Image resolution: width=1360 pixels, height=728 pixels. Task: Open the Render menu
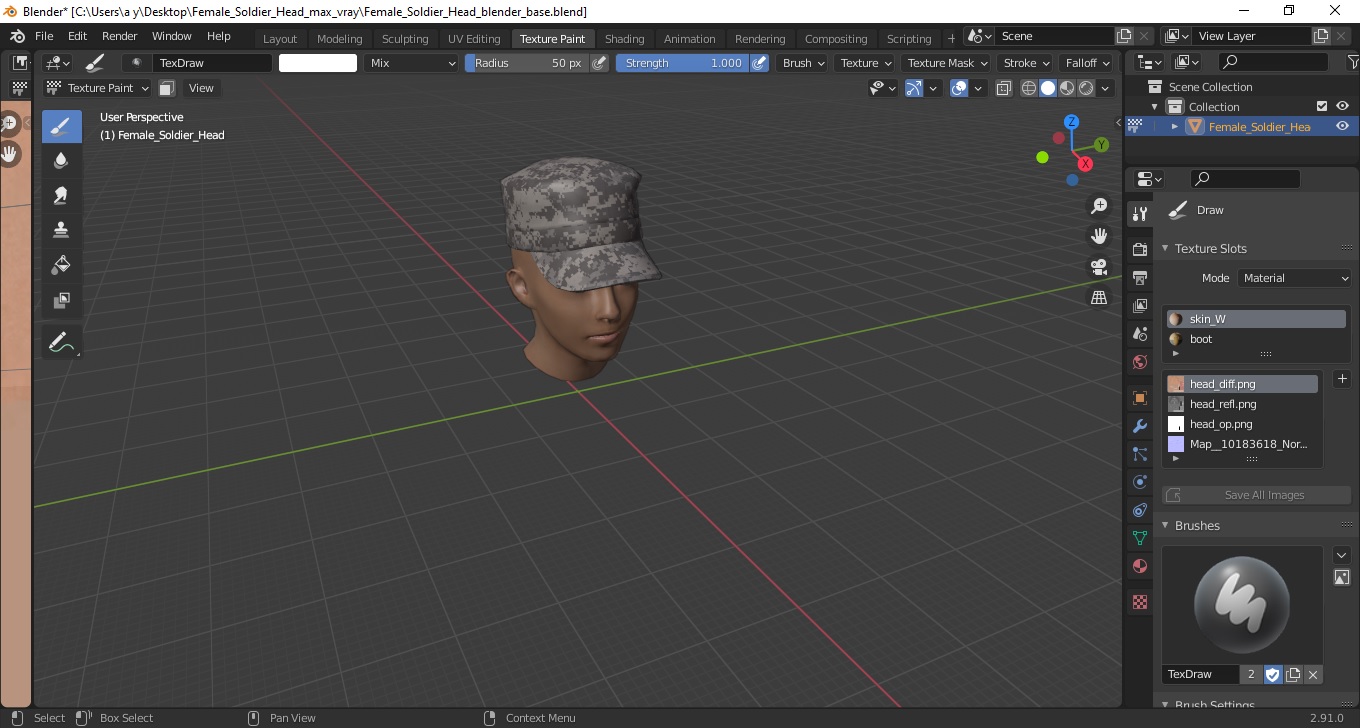click(x=119, y=36)
